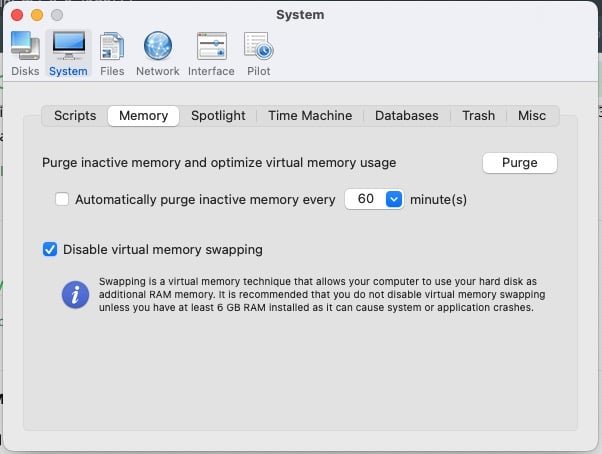This screenshot has width=602, height=454.
Task: Select the Memory tab
Action: pyautogui.click(x=144, y=116)
